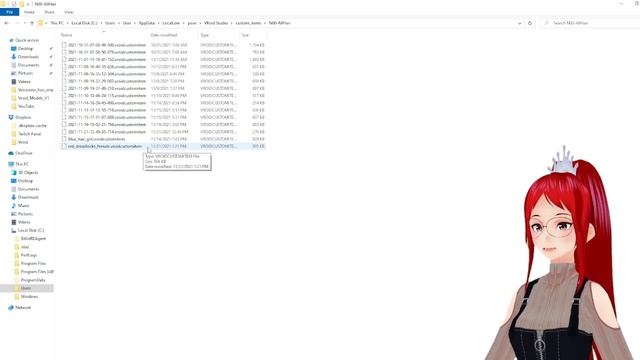
Task: Open the Program Files folder in tree
Action: tap(33, 264)
